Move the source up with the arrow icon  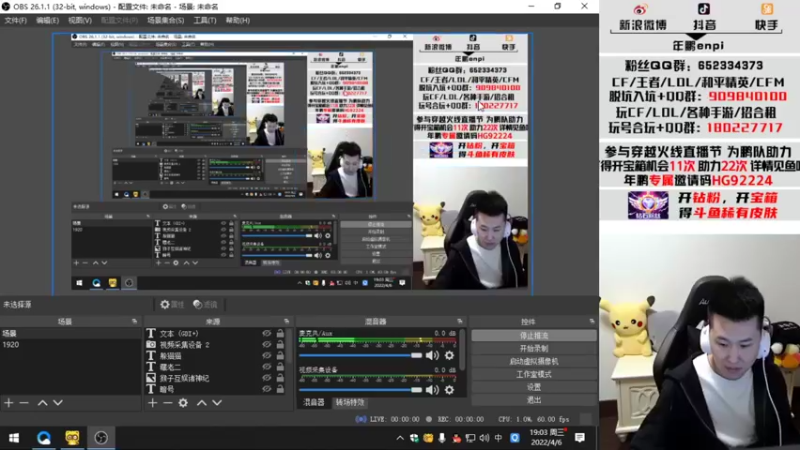(202, 403)
